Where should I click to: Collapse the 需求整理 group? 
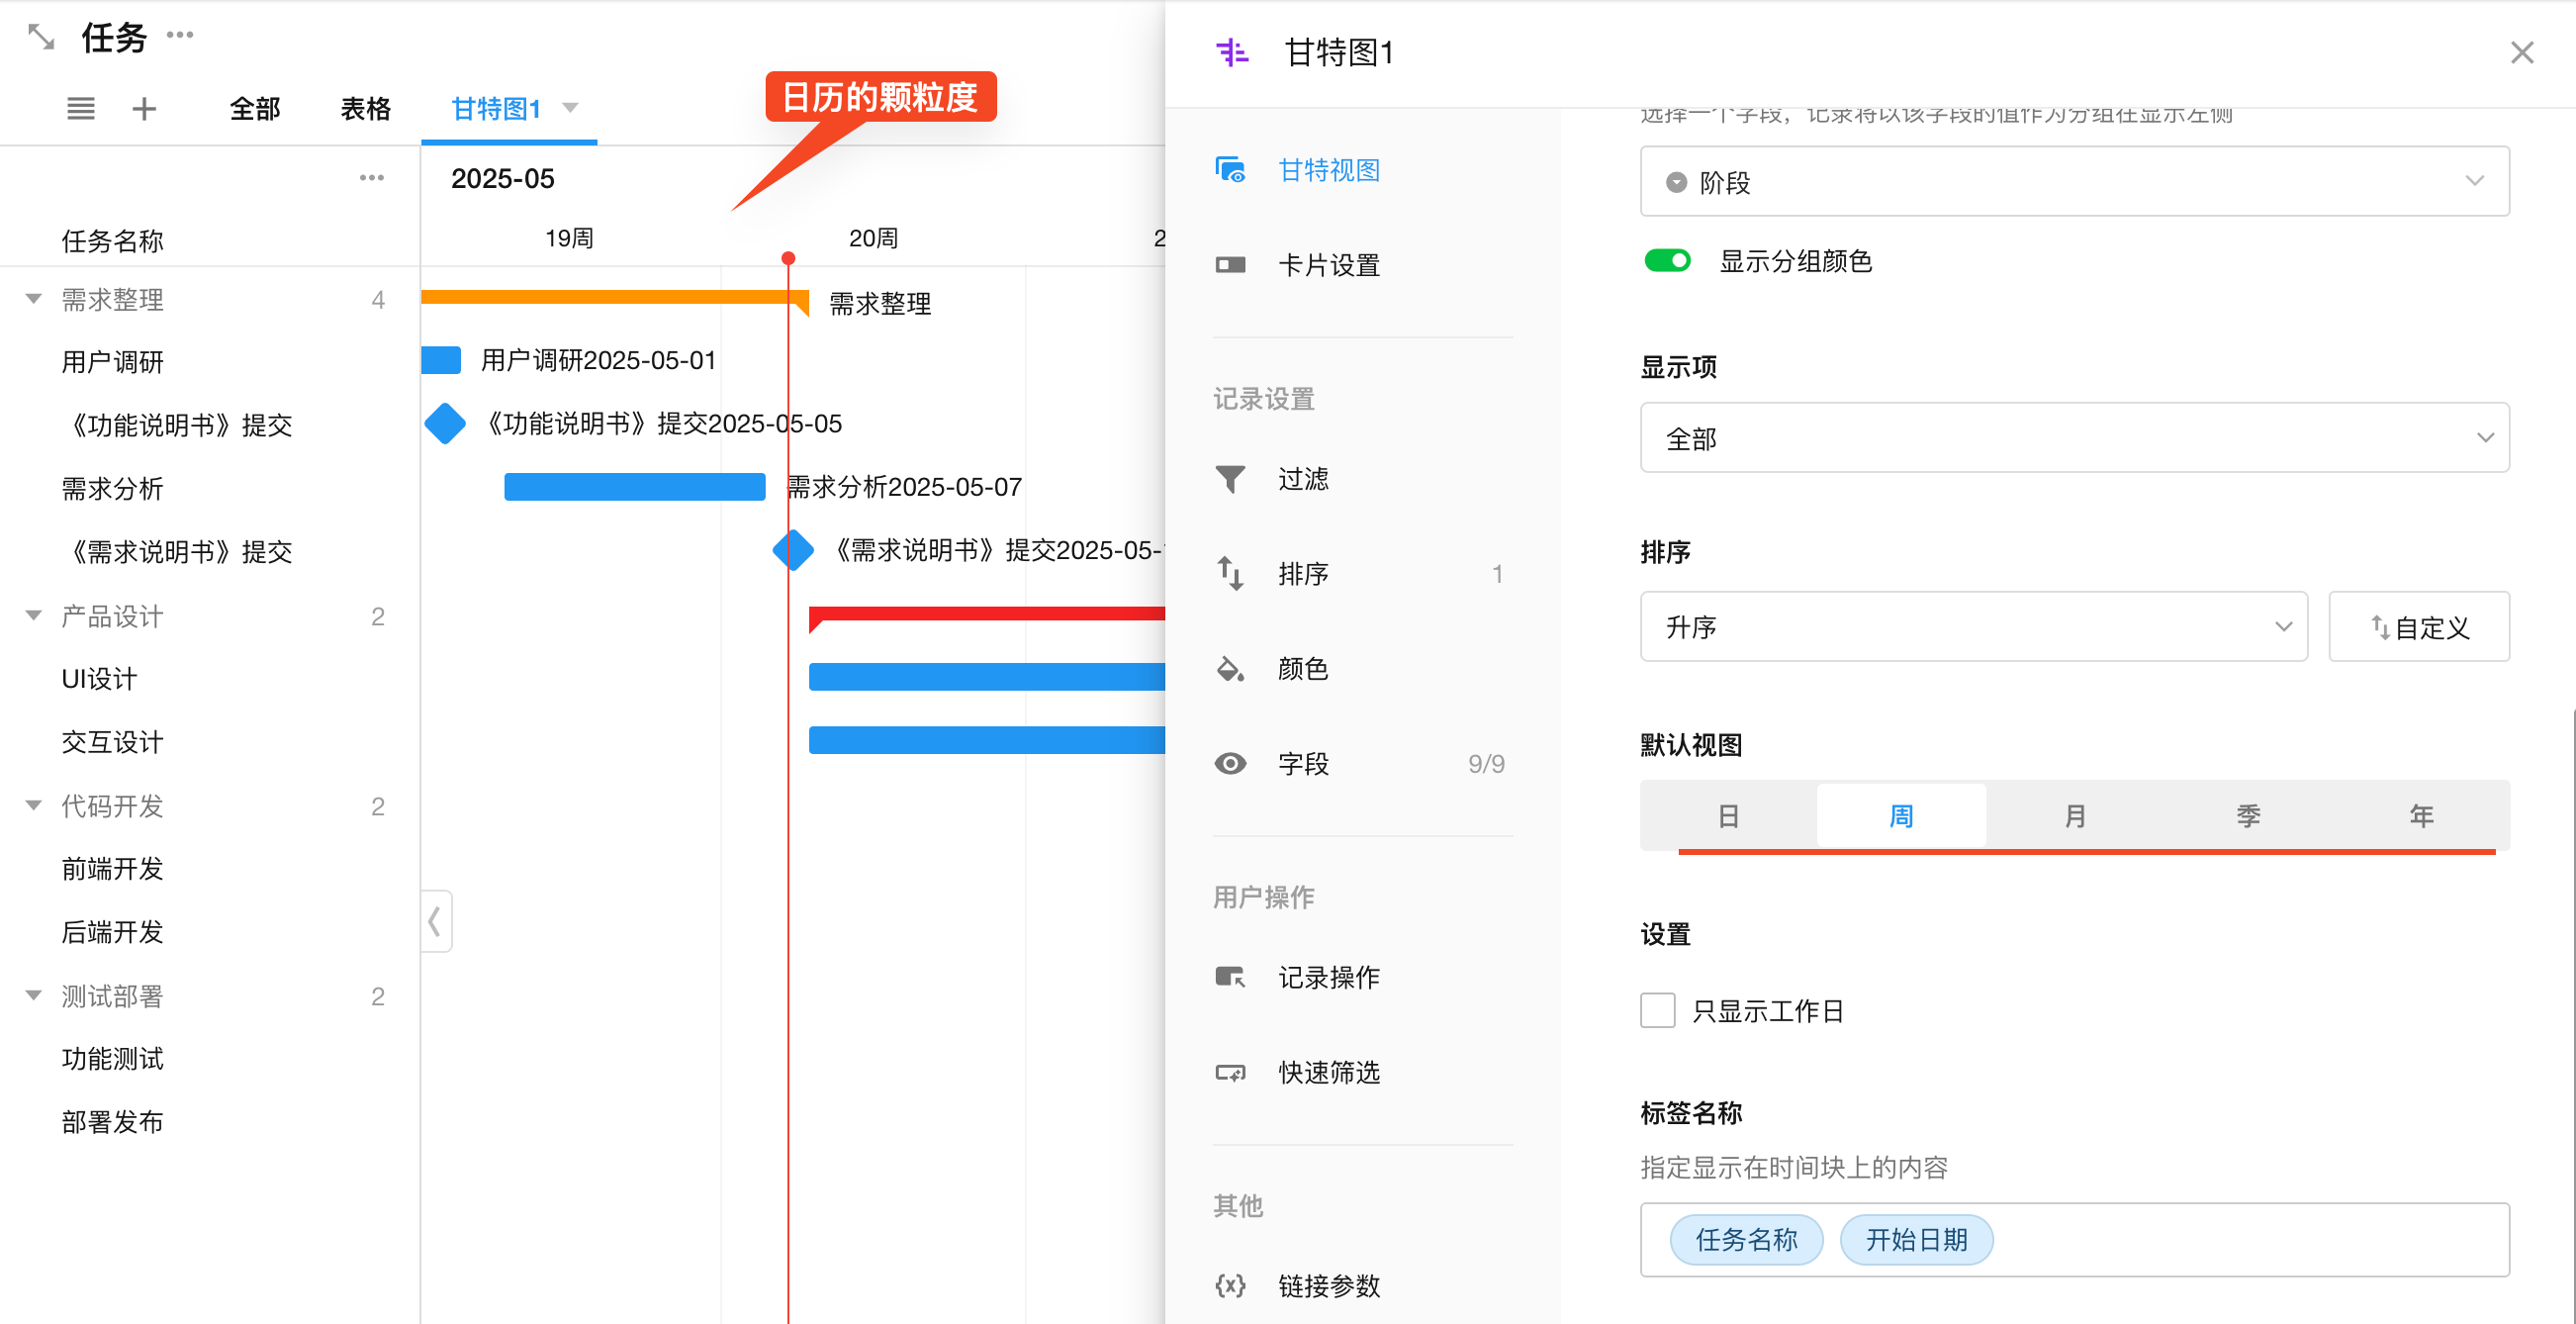pos(34,299)
